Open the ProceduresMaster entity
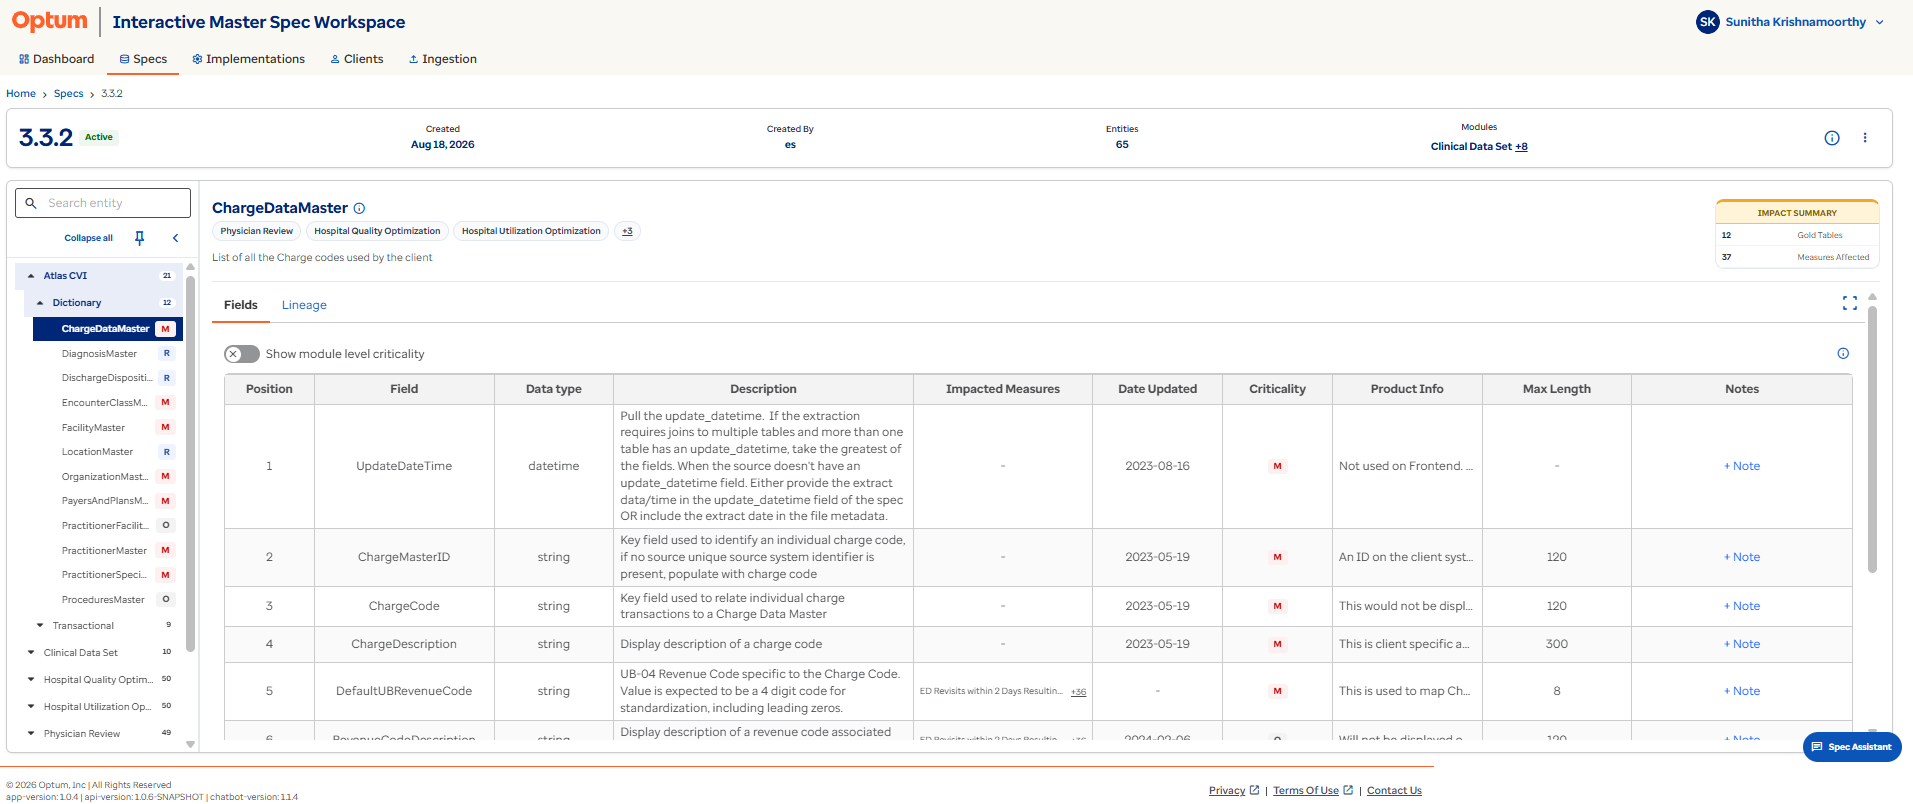 click(x=103, y=600)
